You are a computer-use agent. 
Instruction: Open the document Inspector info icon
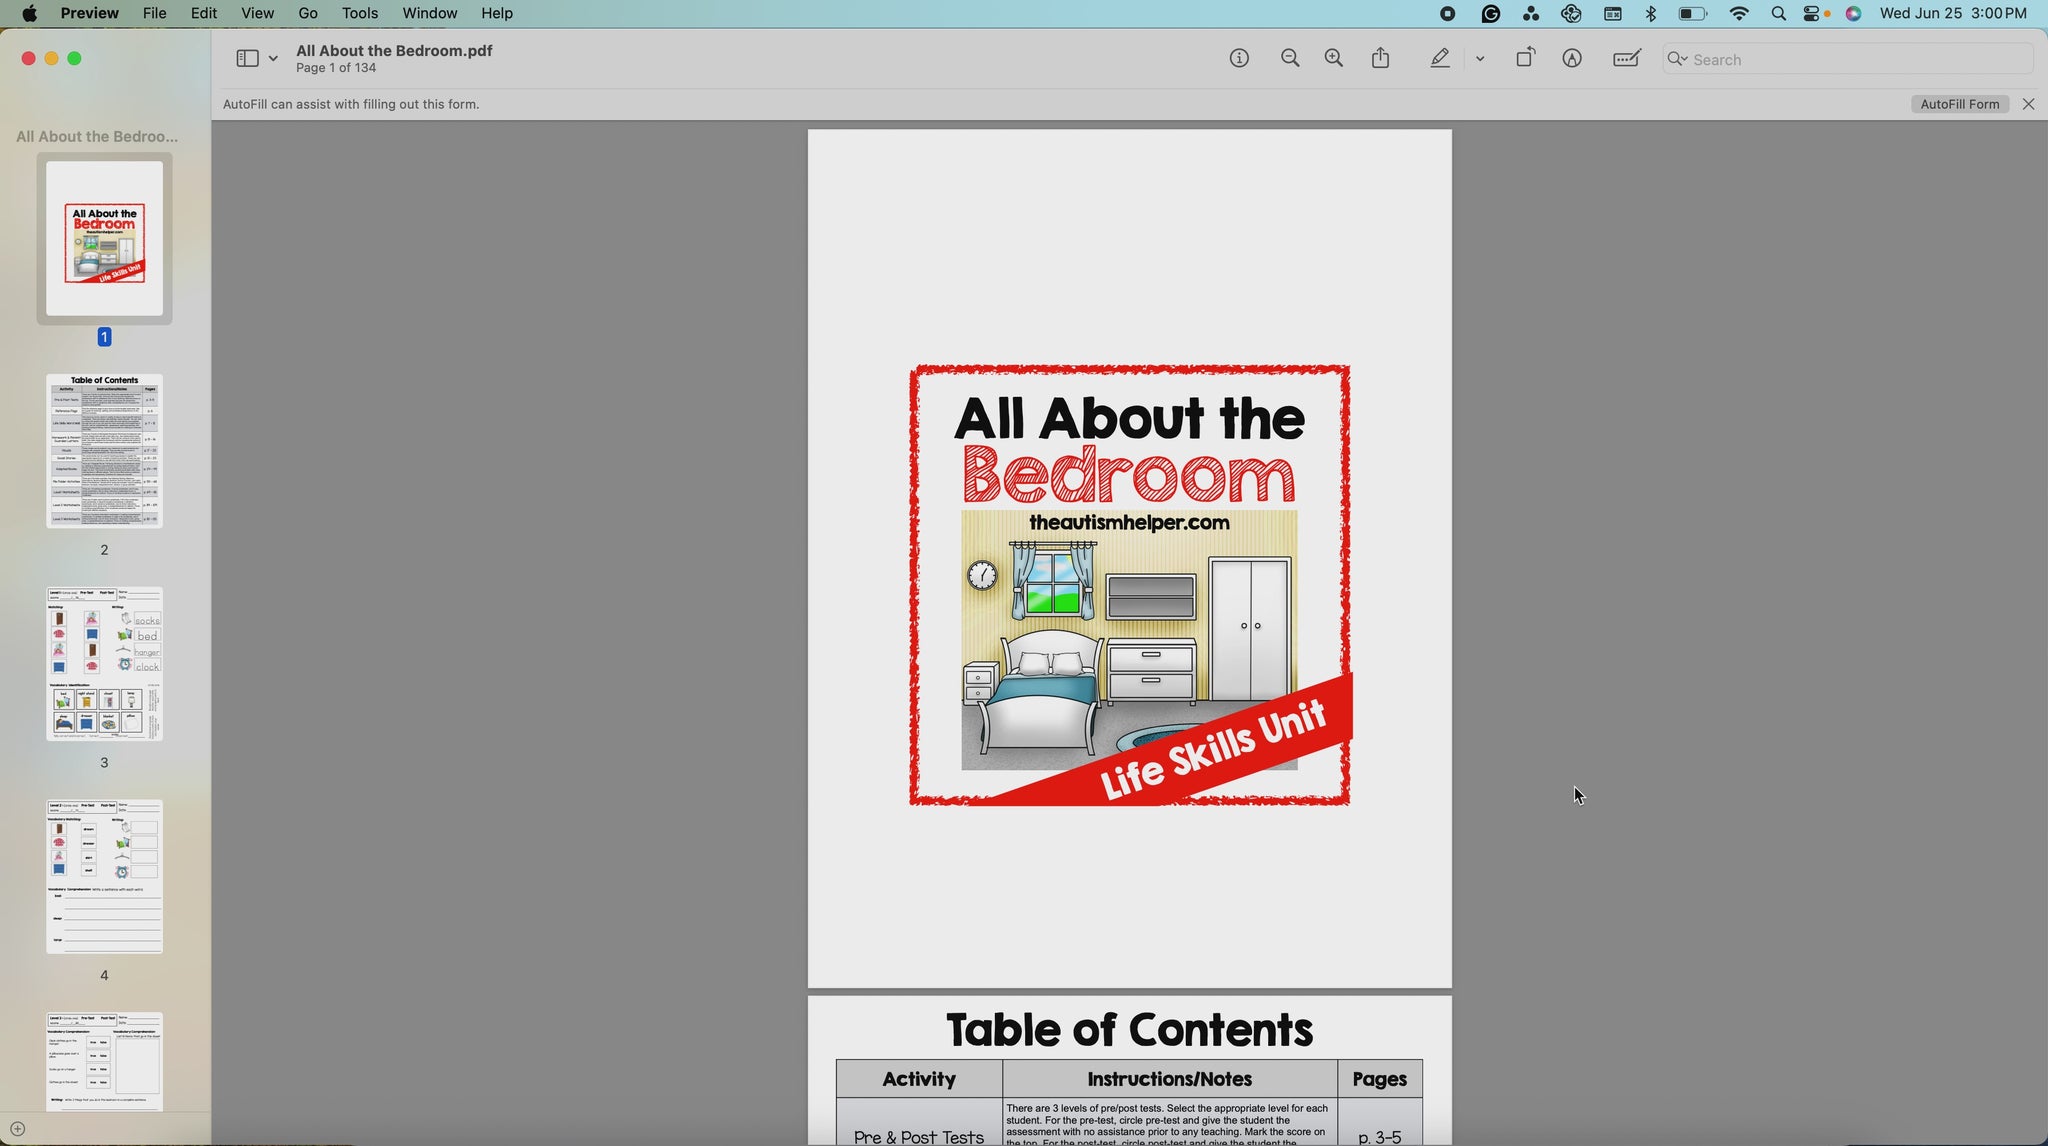pyautogui.click(x=1239, y=59)
